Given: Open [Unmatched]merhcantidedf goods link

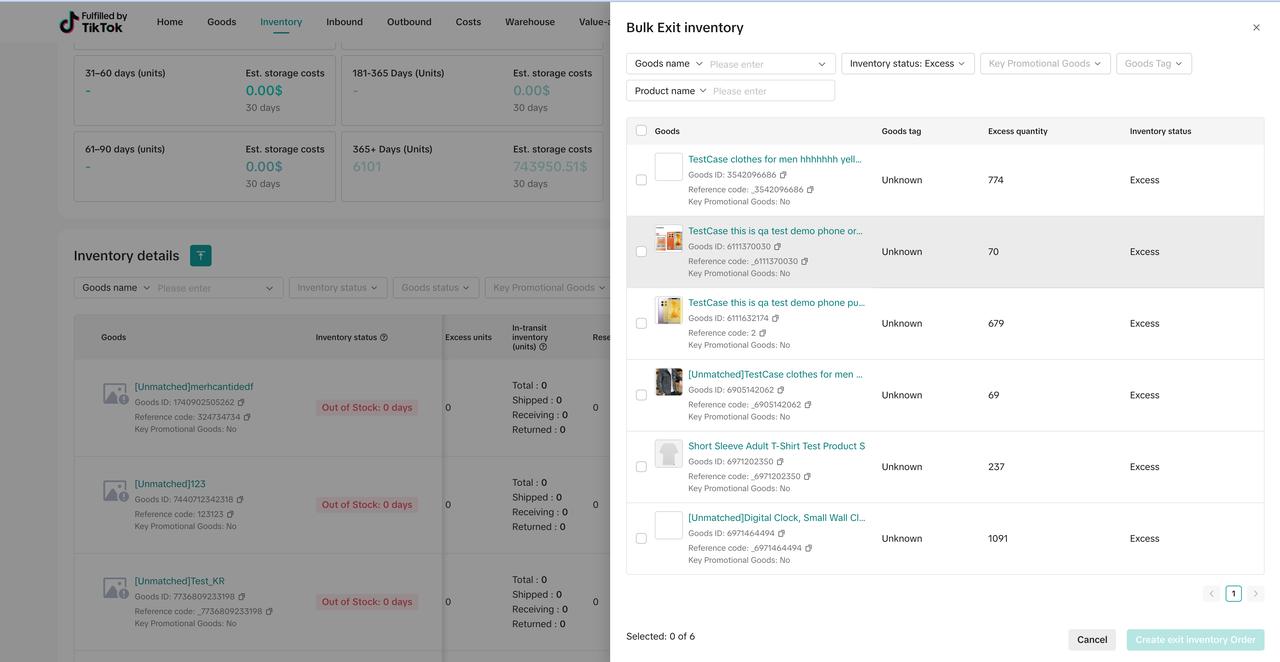Looking at the screenshot, I should pos(194,387).
